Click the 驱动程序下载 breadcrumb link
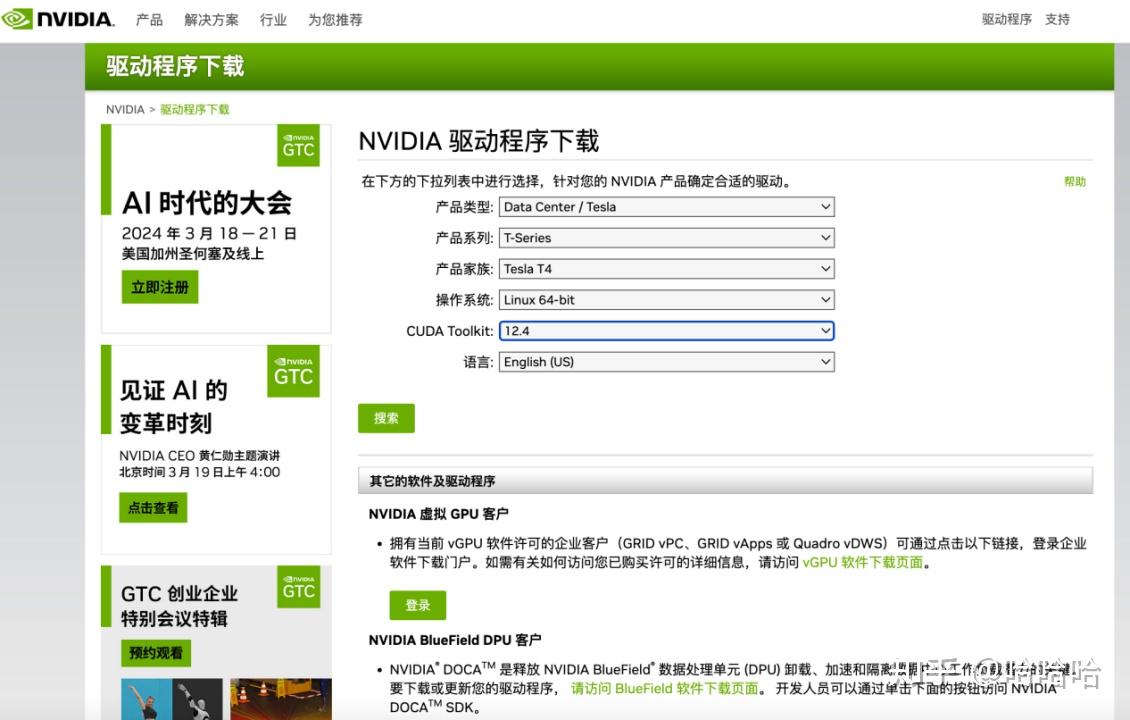The height and width of the screenshot is (720, 1130). click(195, 110)
